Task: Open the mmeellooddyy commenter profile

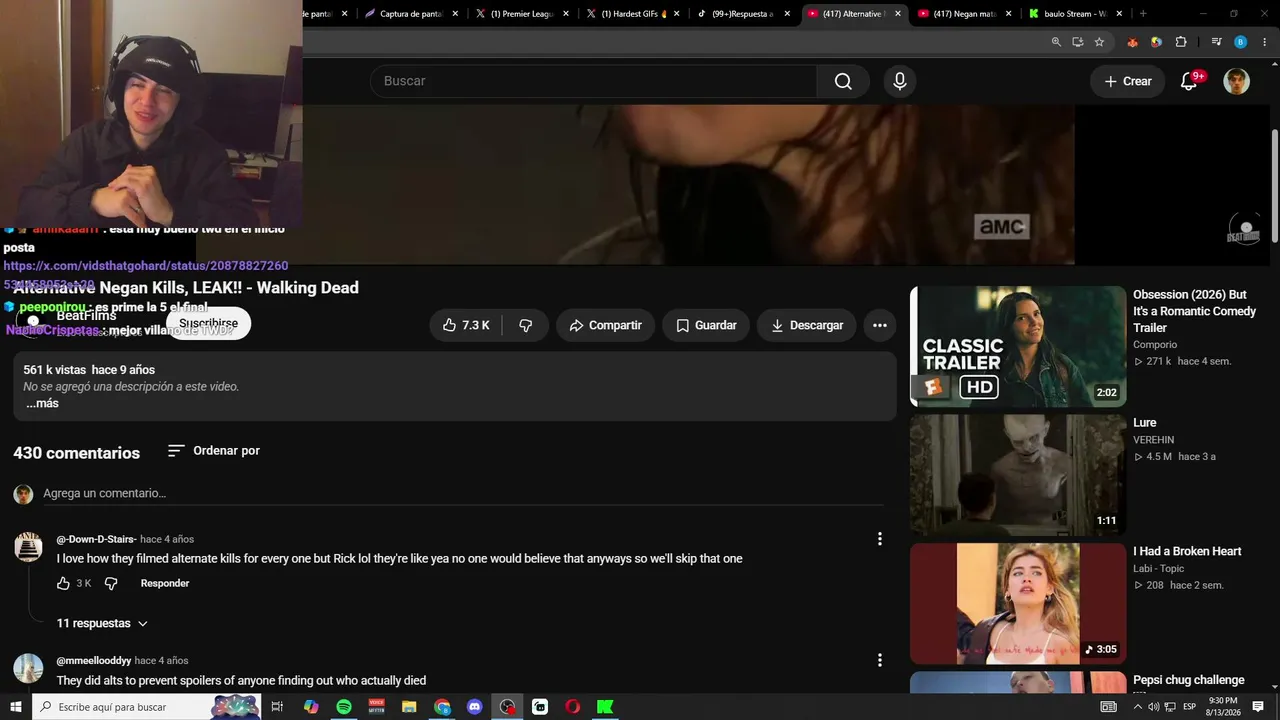Action: click(93, 661)
